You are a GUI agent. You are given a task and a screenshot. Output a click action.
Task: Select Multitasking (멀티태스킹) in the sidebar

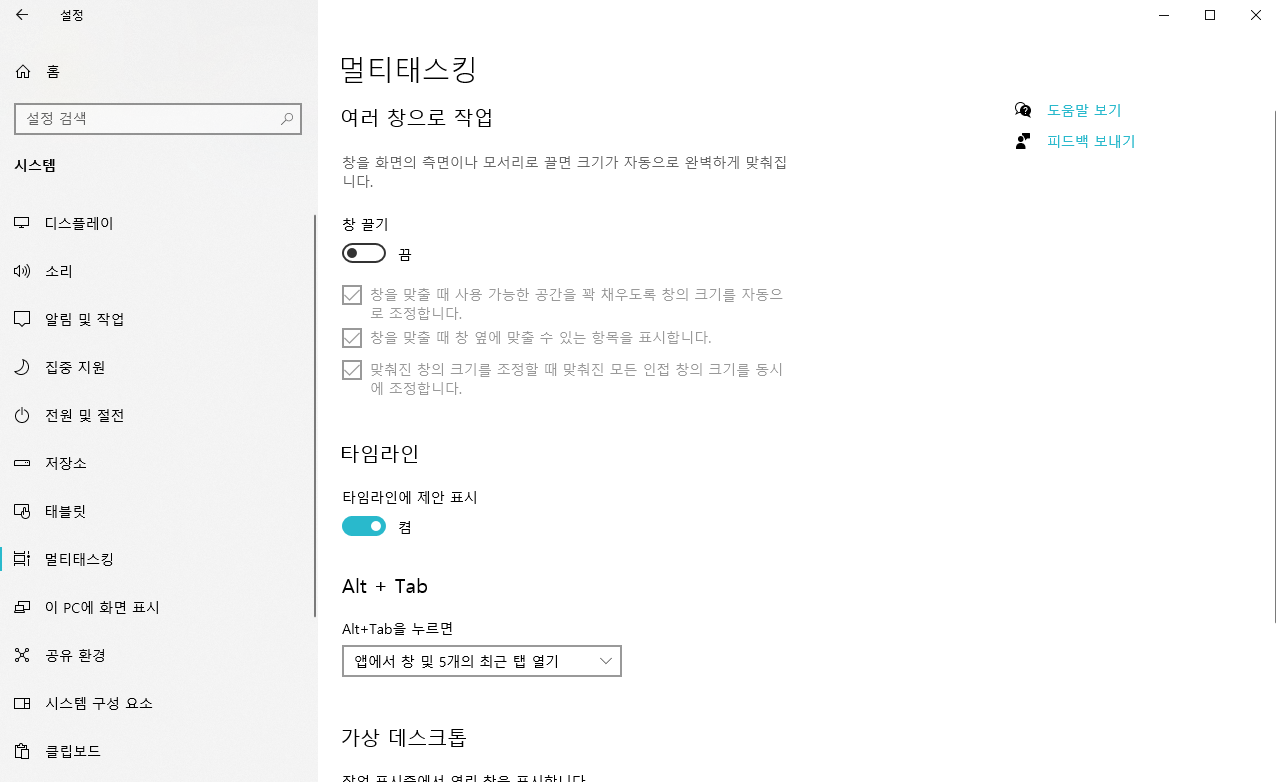click(80, 559)
